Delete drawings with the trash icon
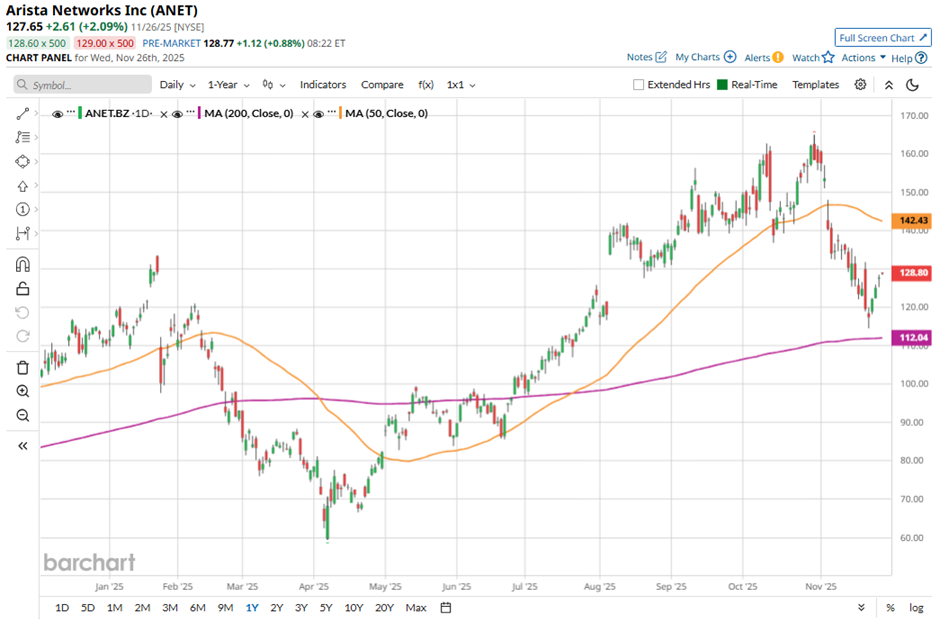This screenshot has height=623, width=940. [22, 367]
